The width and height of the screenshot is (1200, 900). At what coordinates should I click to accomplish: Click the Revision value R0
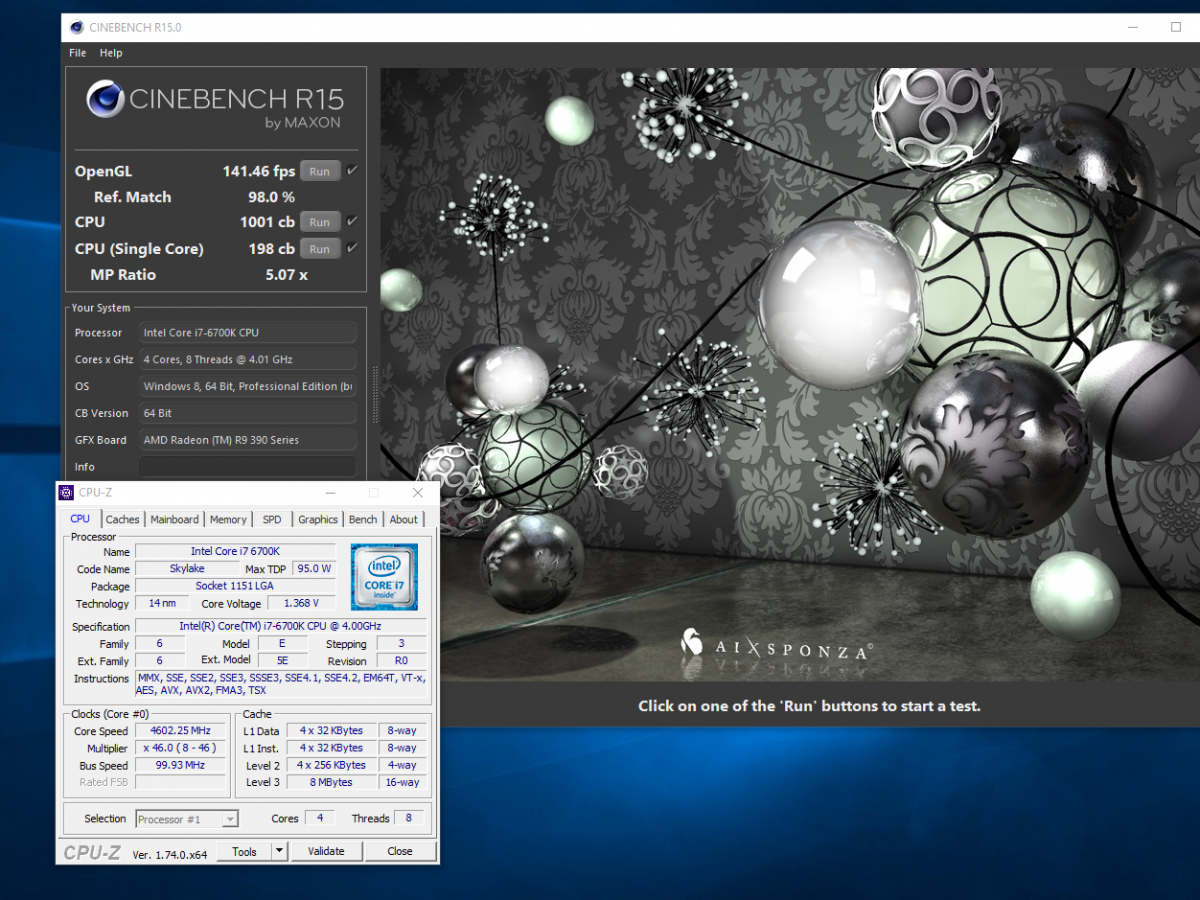[x=401, y=660]
